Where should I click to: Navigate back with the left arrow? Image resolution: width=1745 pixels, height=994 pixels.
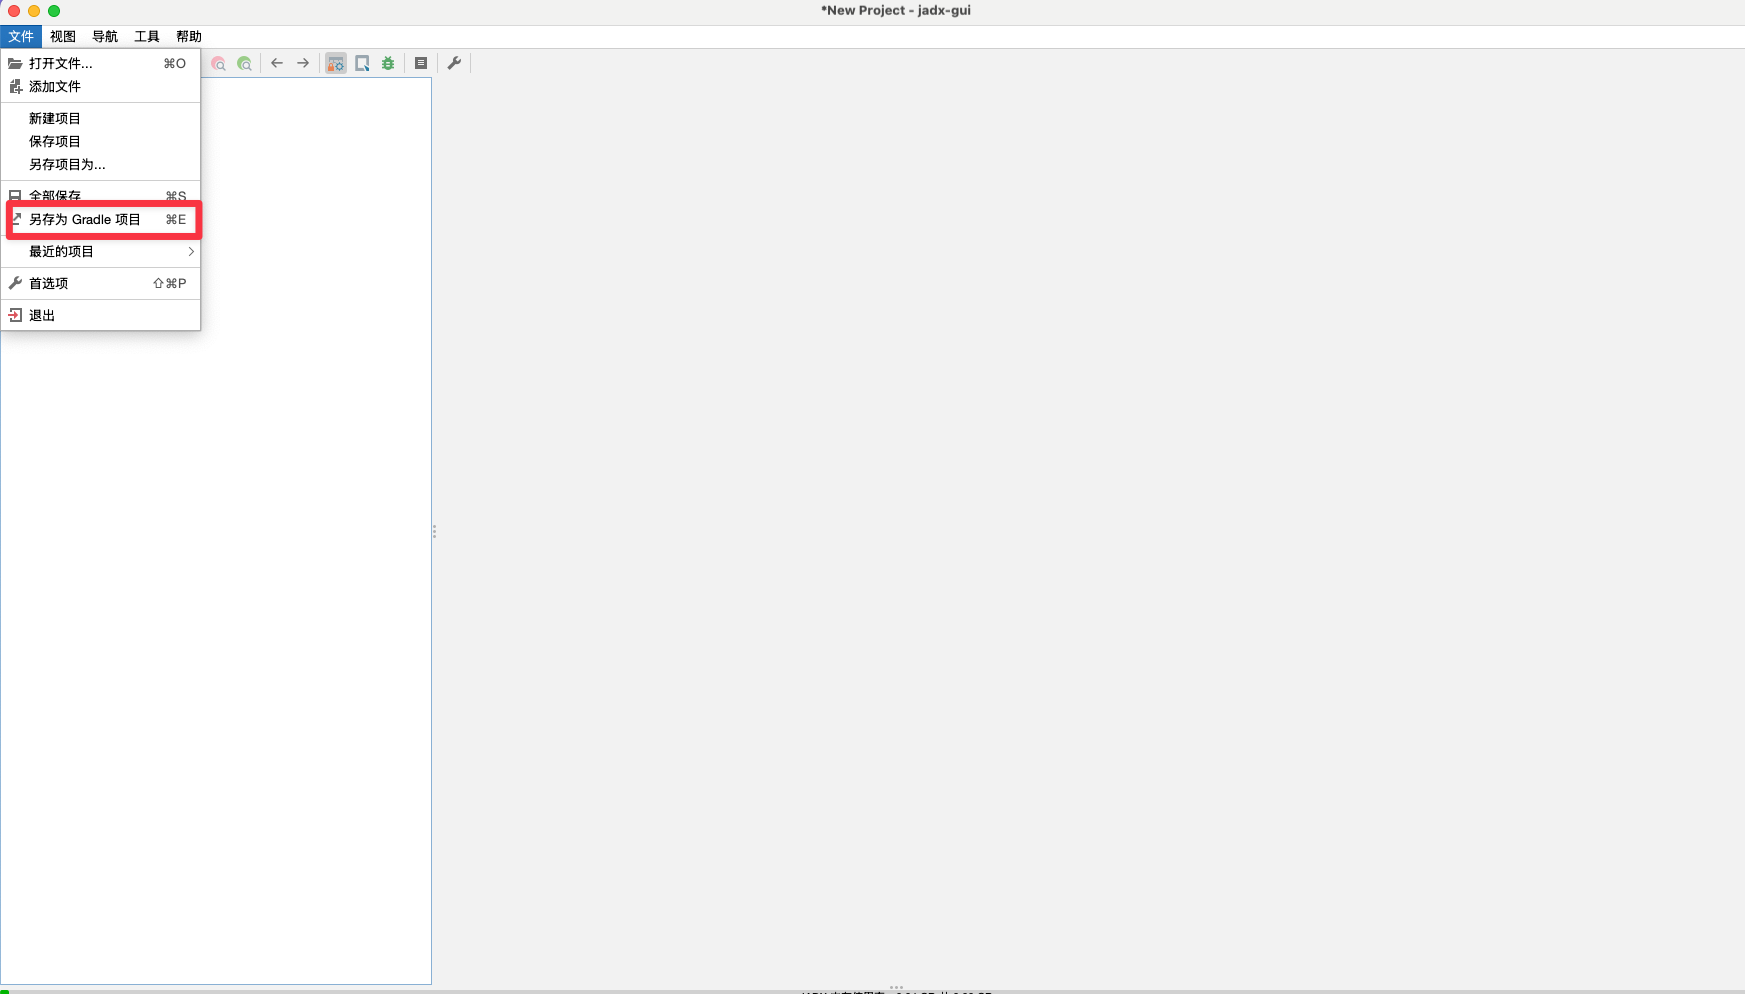click(277, 63)
